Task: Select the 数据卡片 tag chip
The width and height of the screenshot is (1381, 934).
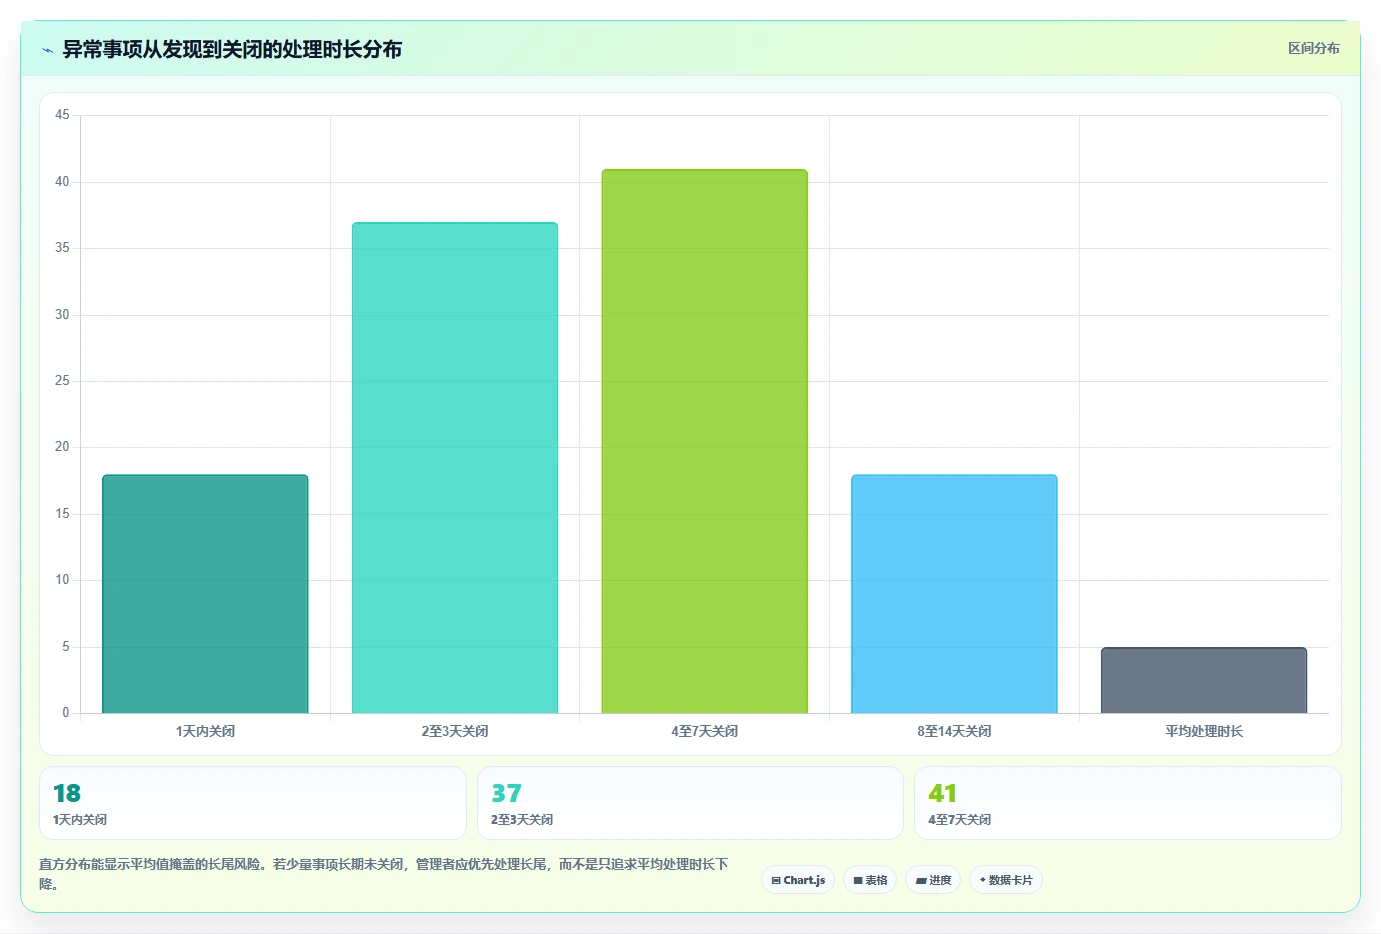Action: (1006, 880)
